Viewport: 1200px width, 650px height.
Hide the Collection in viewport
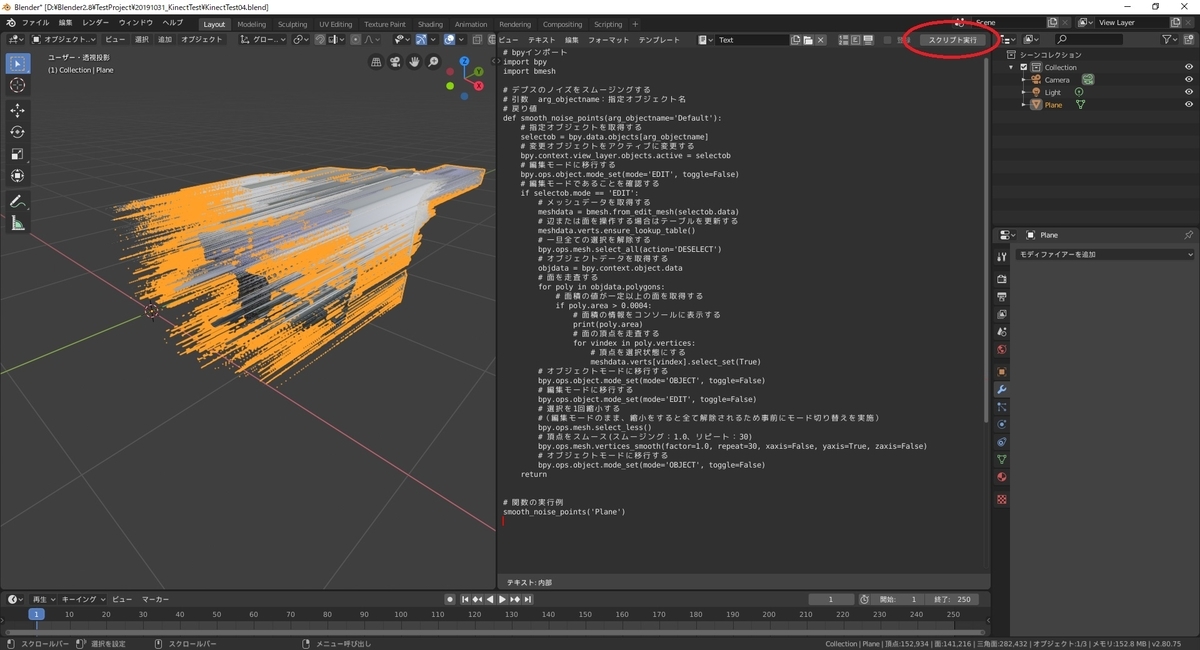pyautogui.click(x=1189, y=67)
